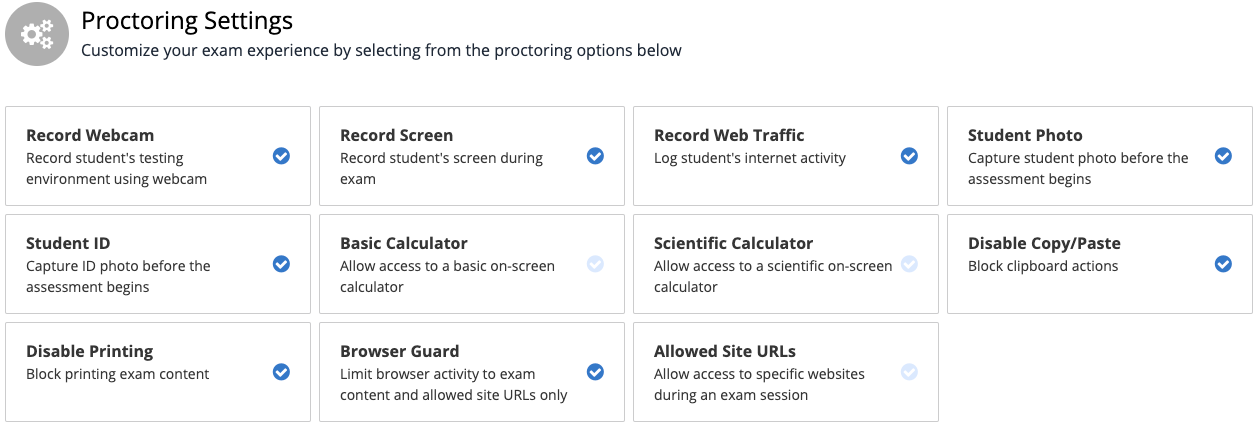Uncheck the Student Photo option
This screenshot has height=428, width=1254.
[x=1223, y=156]
